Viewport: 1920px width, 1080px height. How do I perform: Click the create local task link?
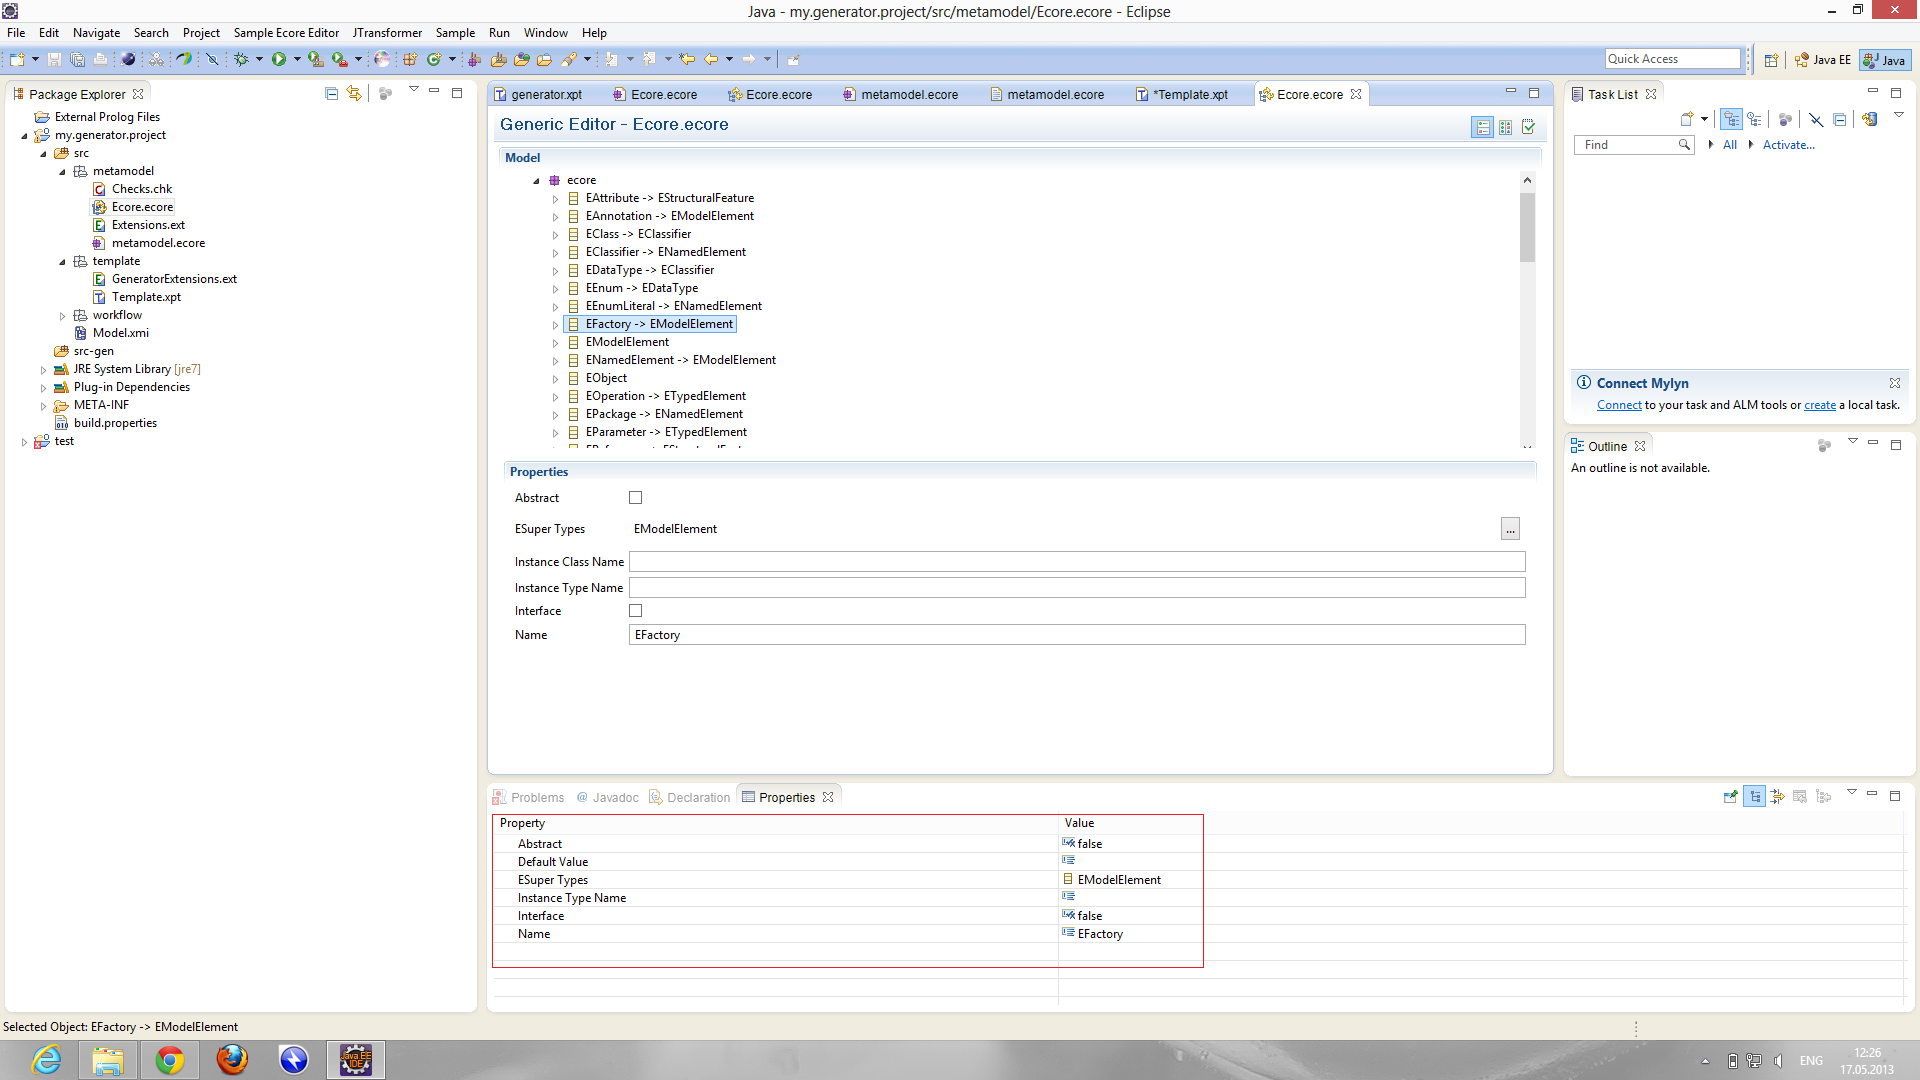point(1820,405)
